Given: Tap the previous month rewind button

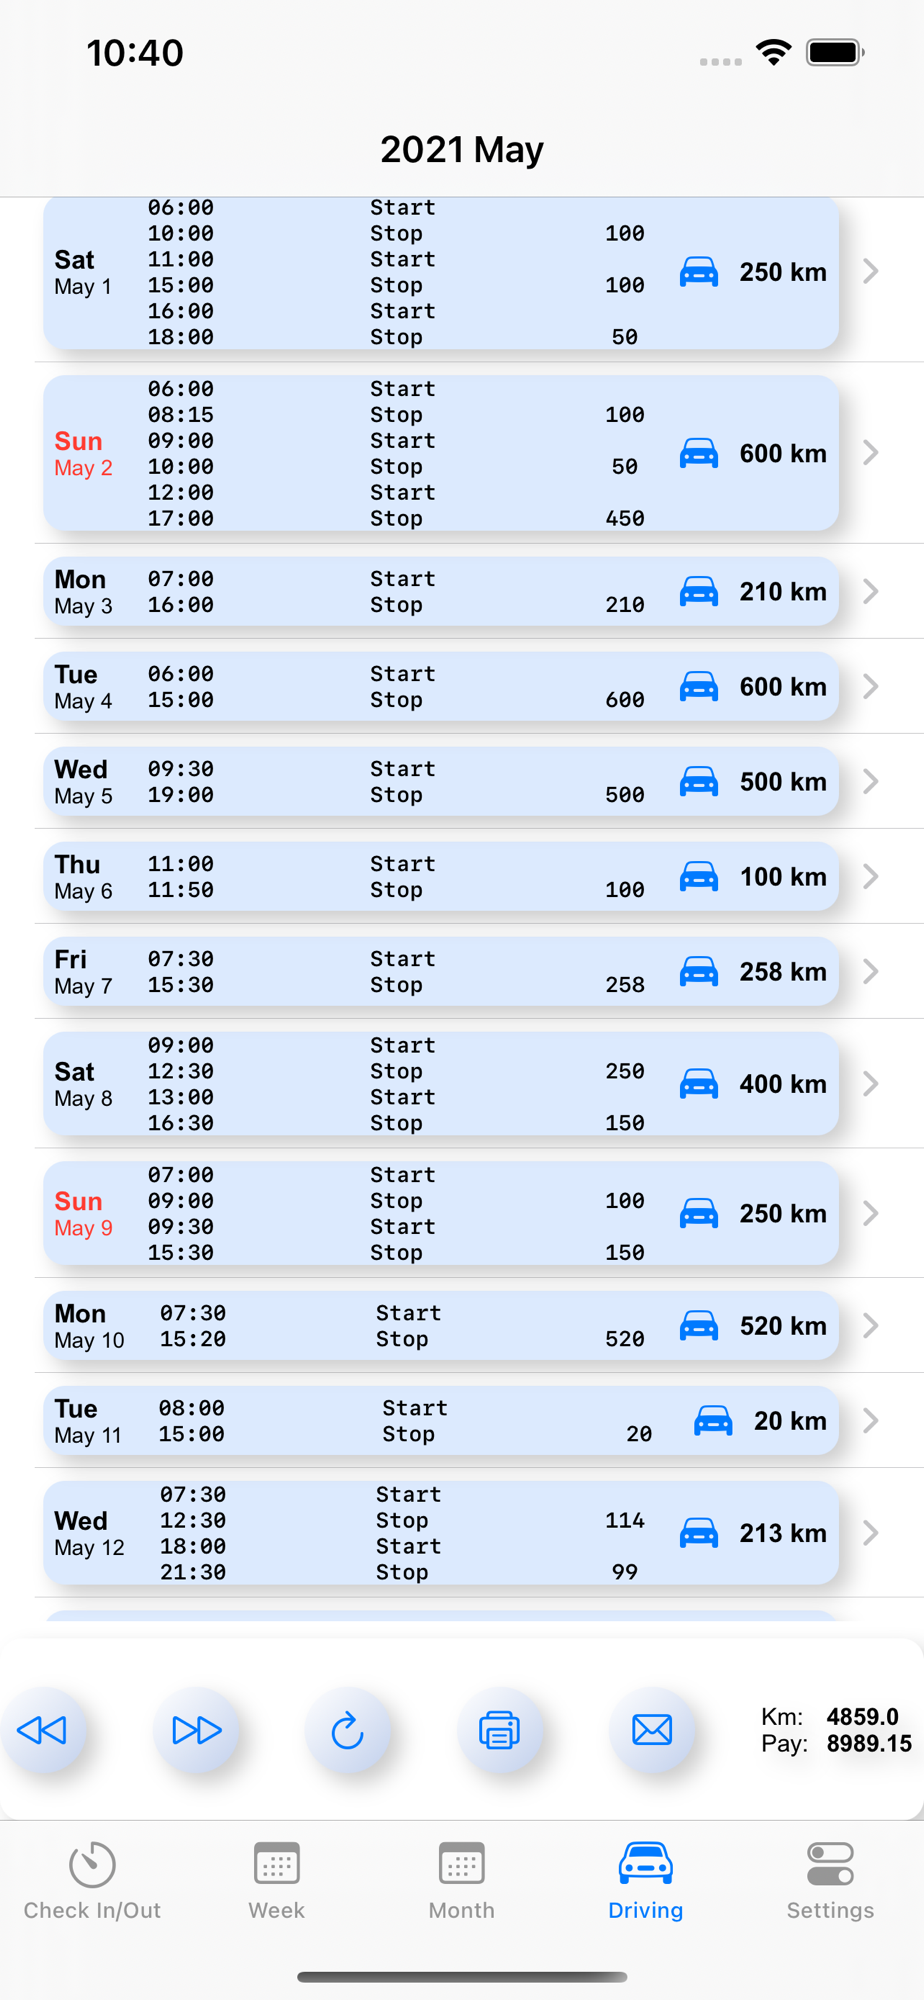Looking at the screenshot, I should pos(43,1730).
